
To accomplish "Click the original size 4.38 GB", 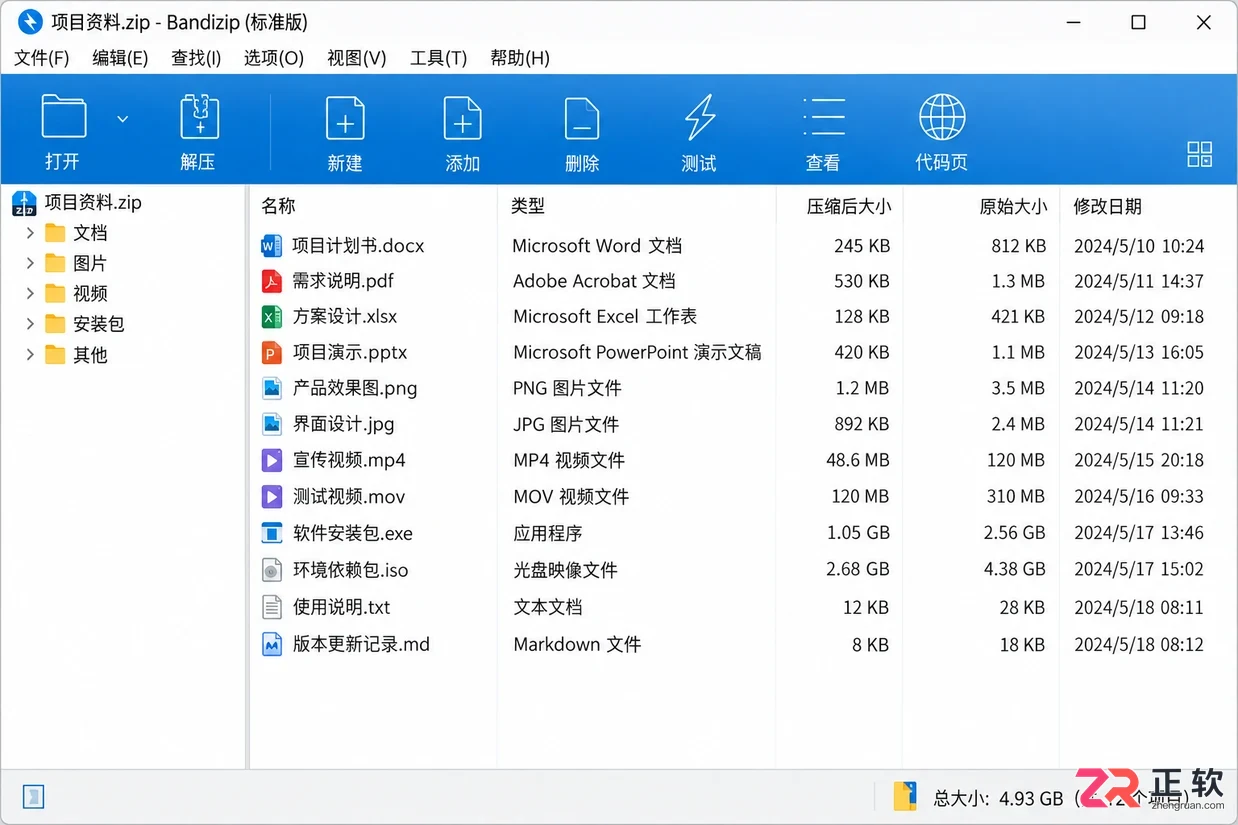I will pos(1014,569).
